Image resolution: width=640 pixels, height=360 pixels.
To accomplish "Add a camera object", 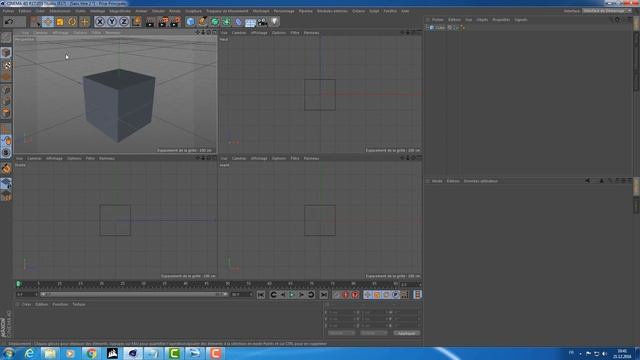I will point(262,22).
